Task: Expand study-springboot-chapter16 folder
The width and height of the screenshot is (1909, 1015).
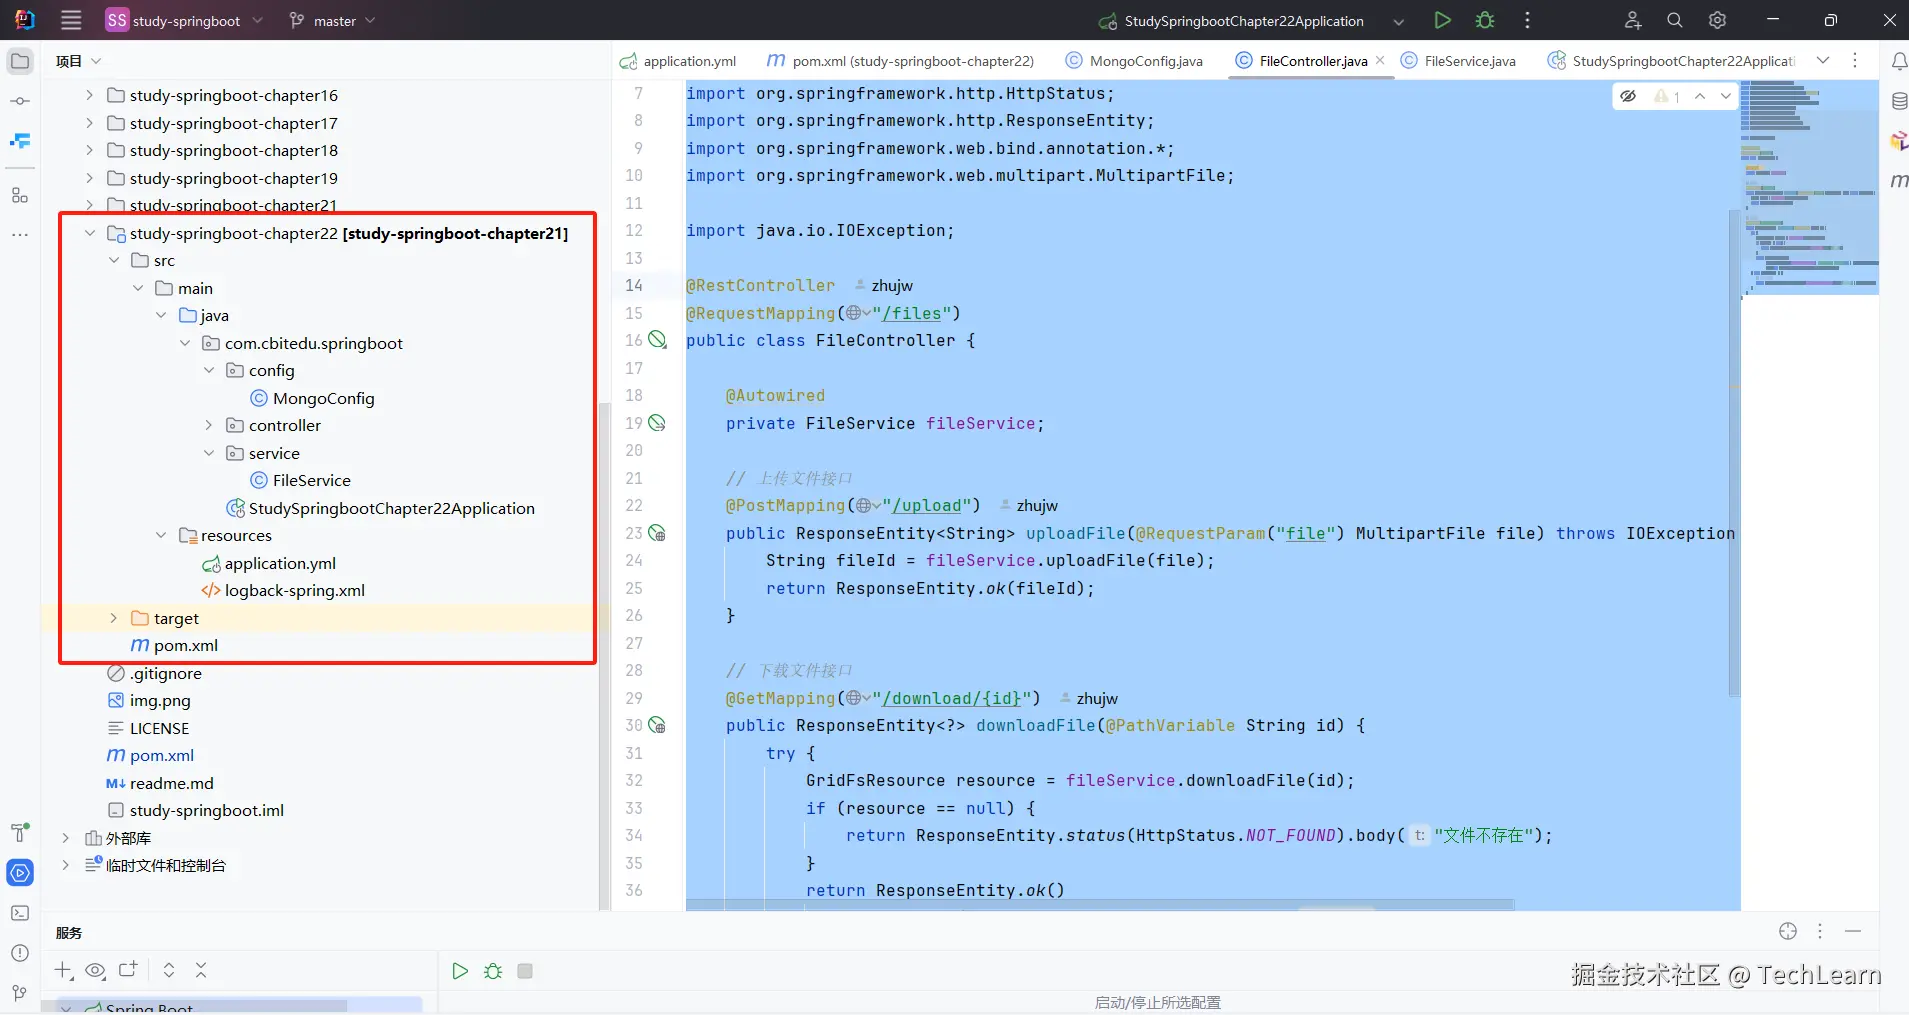Action: pos(90,95)
